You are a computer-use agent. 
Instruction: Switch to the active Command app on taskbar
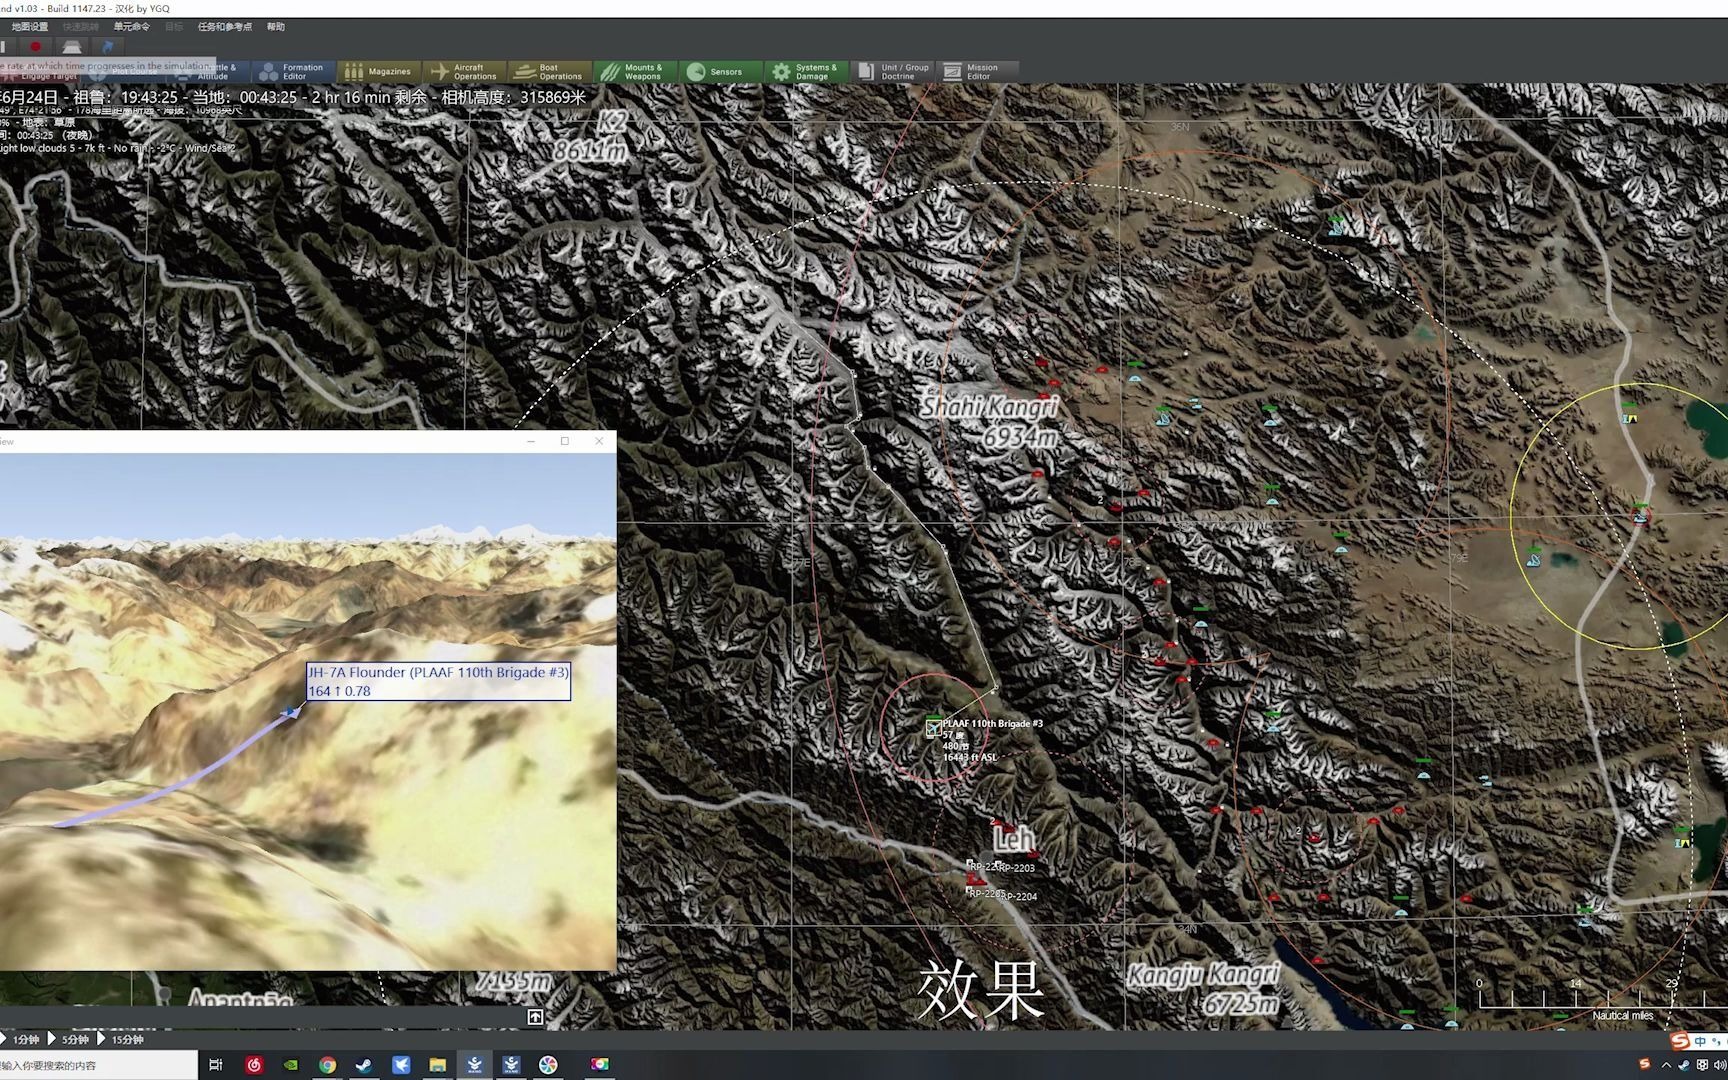pyautogui.click(x=474, y=1065)
